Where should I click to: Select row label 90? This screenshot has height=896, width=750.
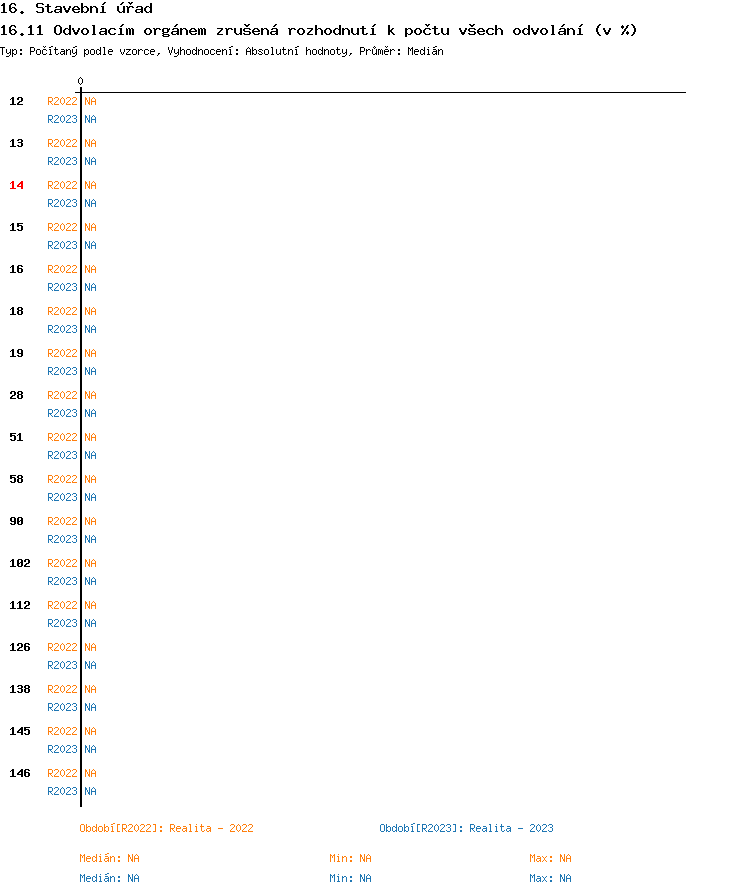click(x=17, y=521)
